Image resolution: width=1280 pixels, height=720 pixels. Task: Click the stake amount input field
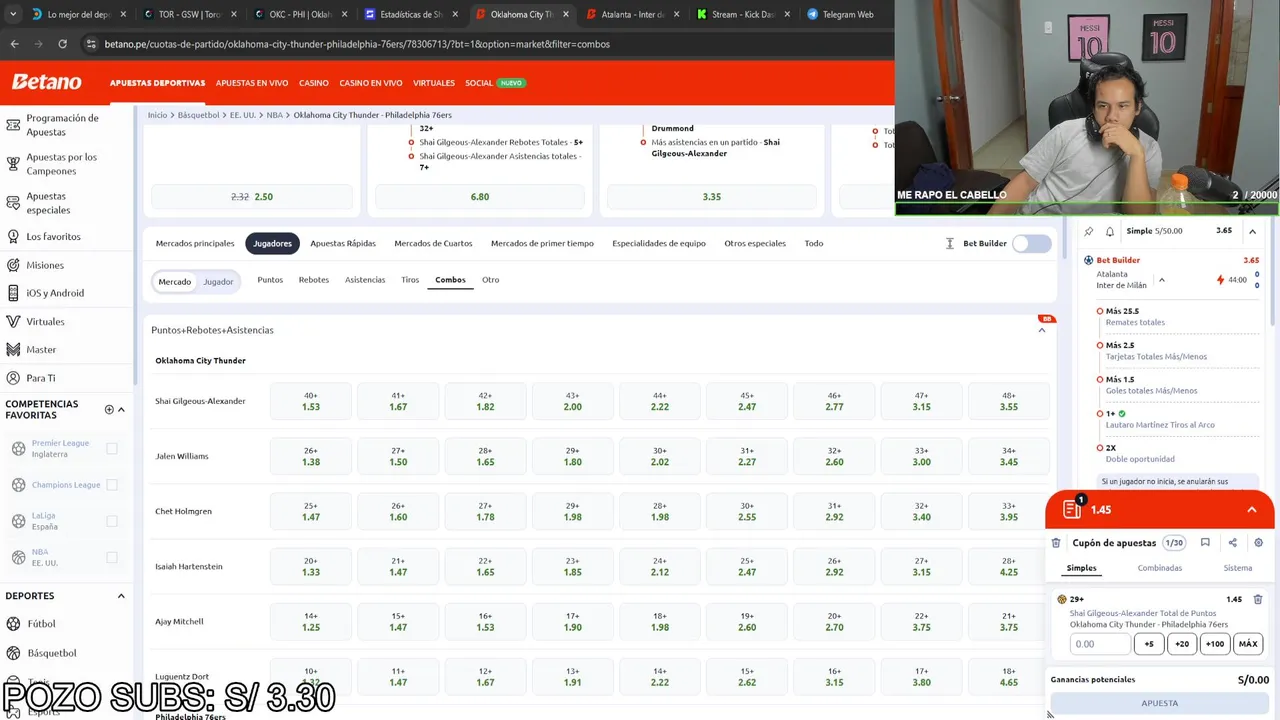pos(1100,644)
